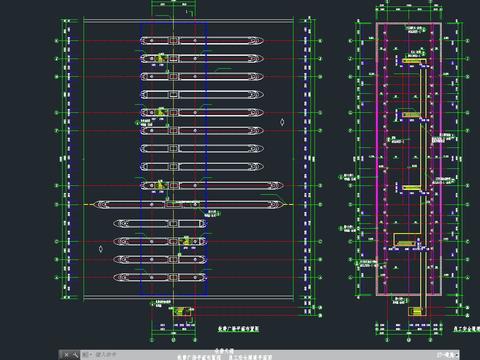The image size is (480, 360).
Task: Close the command line with its X button
Action: click(x=66, y=355)
